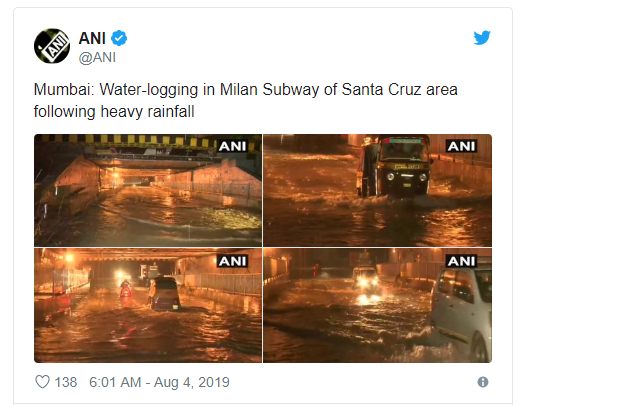Like the tweet with heart icon
The height and width of the screenshot is (405, 633).
42,382
